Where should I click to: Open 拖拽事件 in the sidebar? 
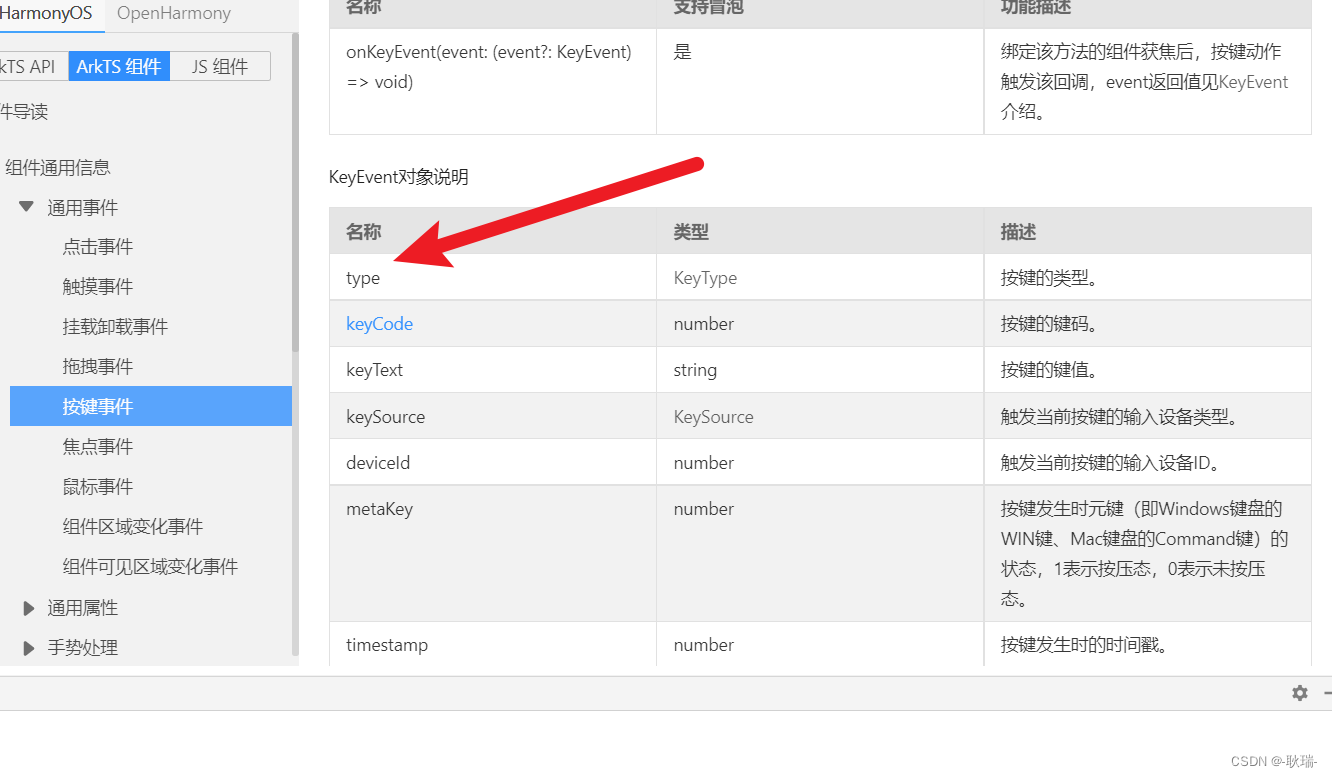coord(97,367)
